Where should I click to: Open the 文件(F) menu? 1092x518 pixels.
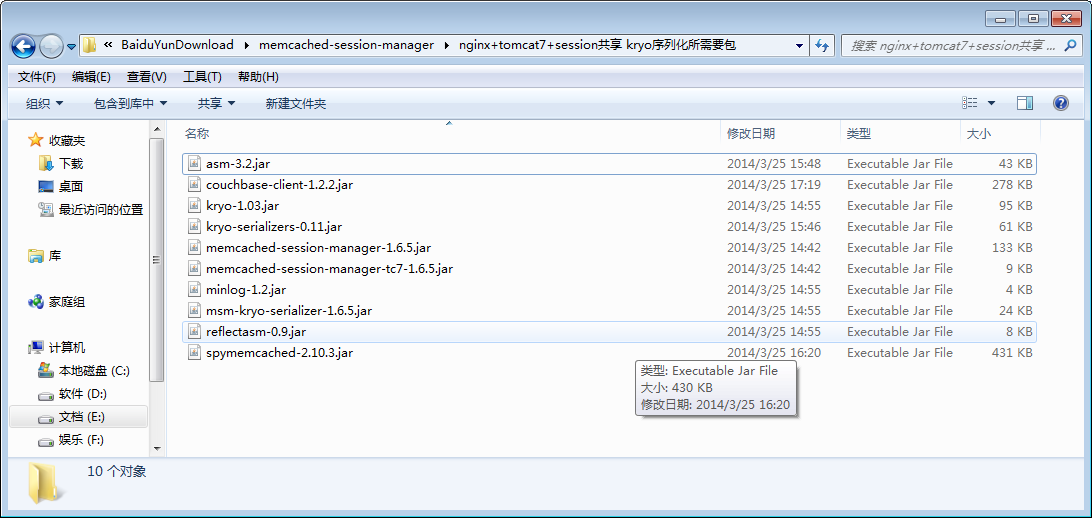[36, 77]
